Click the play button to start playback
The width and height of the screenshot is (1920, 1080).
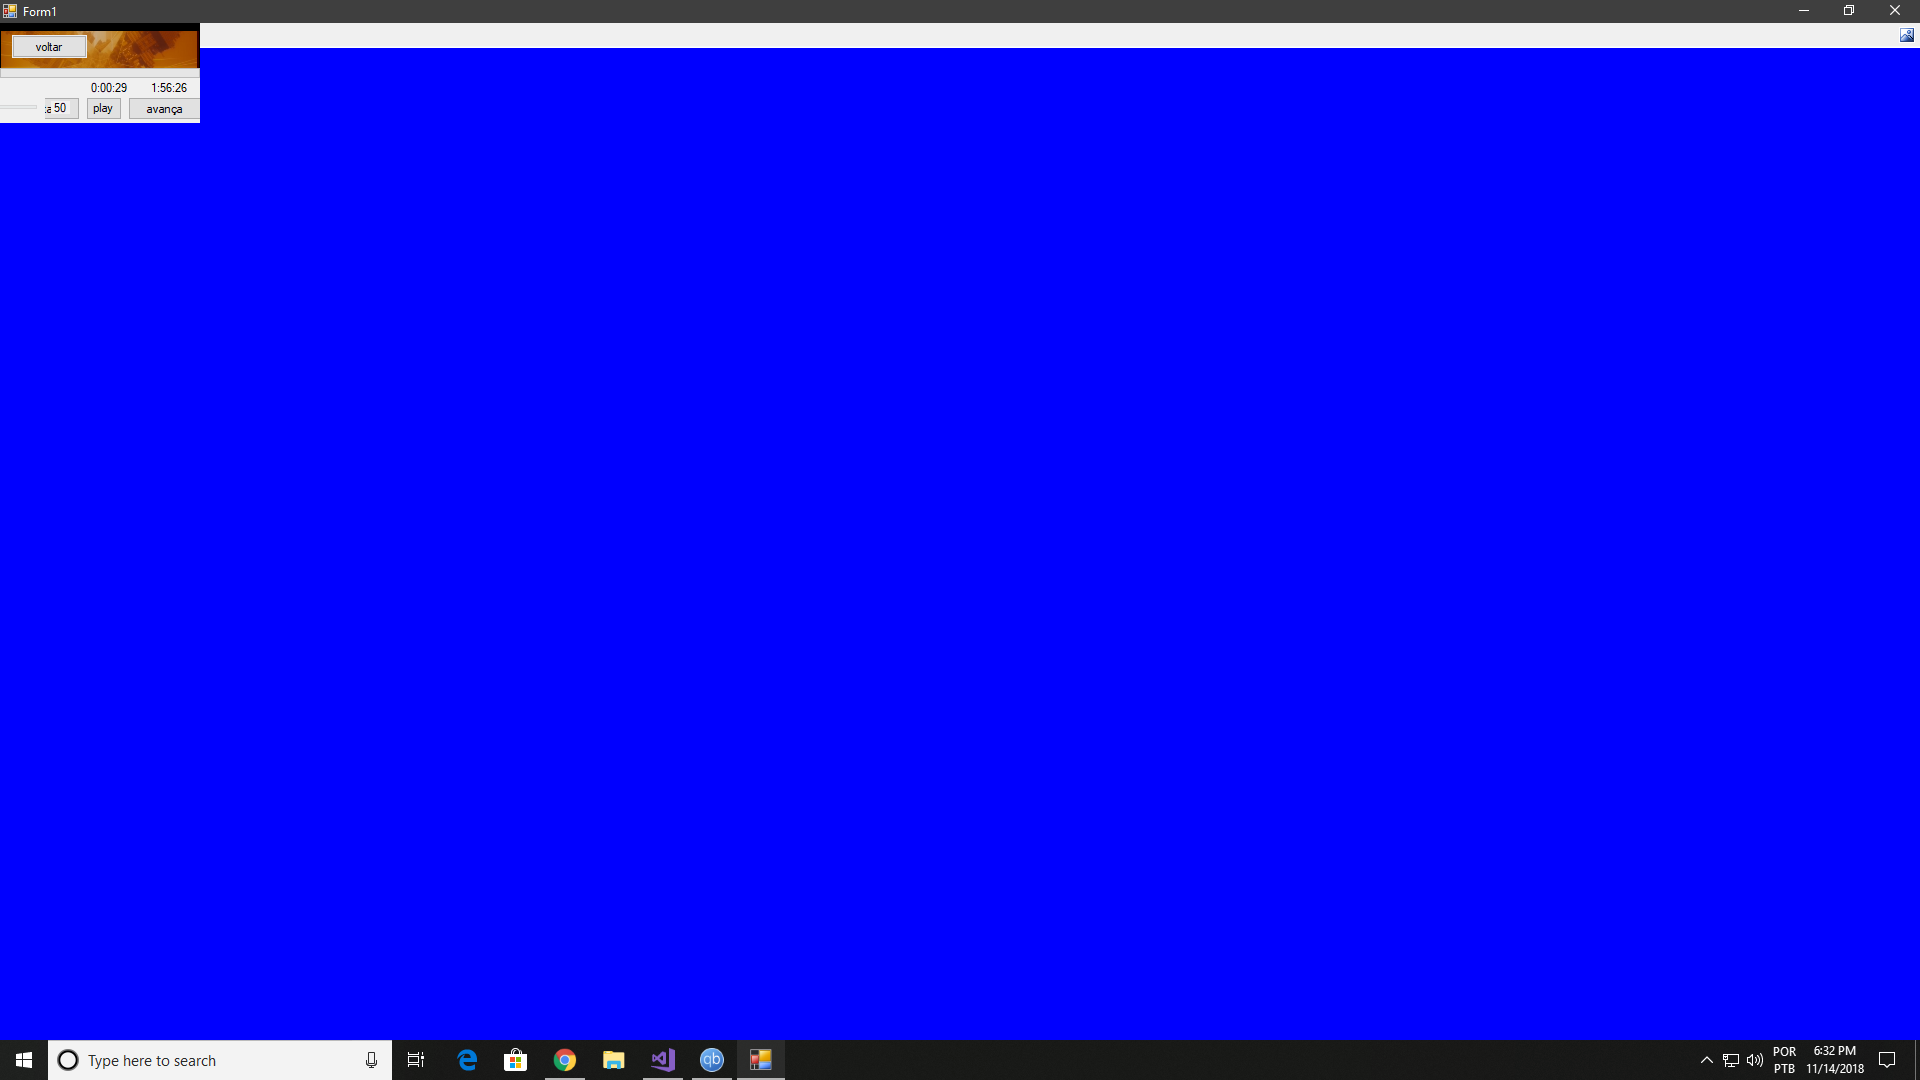coord(103,108)
